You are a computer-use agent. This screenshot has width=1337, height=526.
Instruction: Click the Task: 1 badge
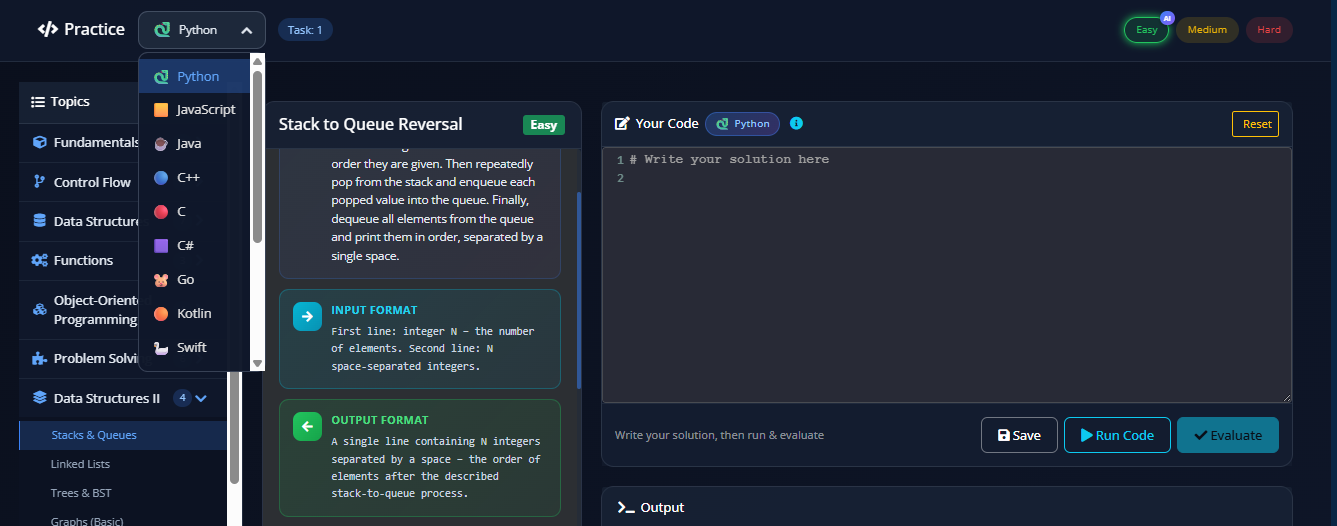[305, 30]
